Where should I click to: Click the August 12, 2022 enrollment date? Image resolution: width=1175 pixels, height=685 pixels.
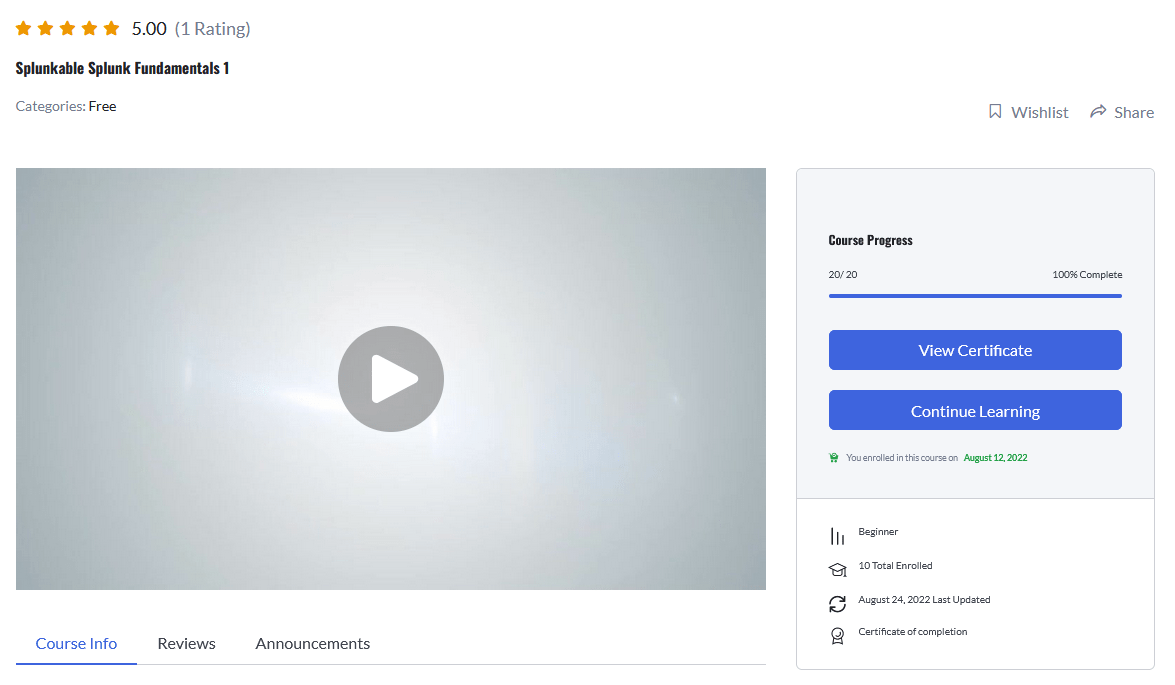click(x=995, y=458)
